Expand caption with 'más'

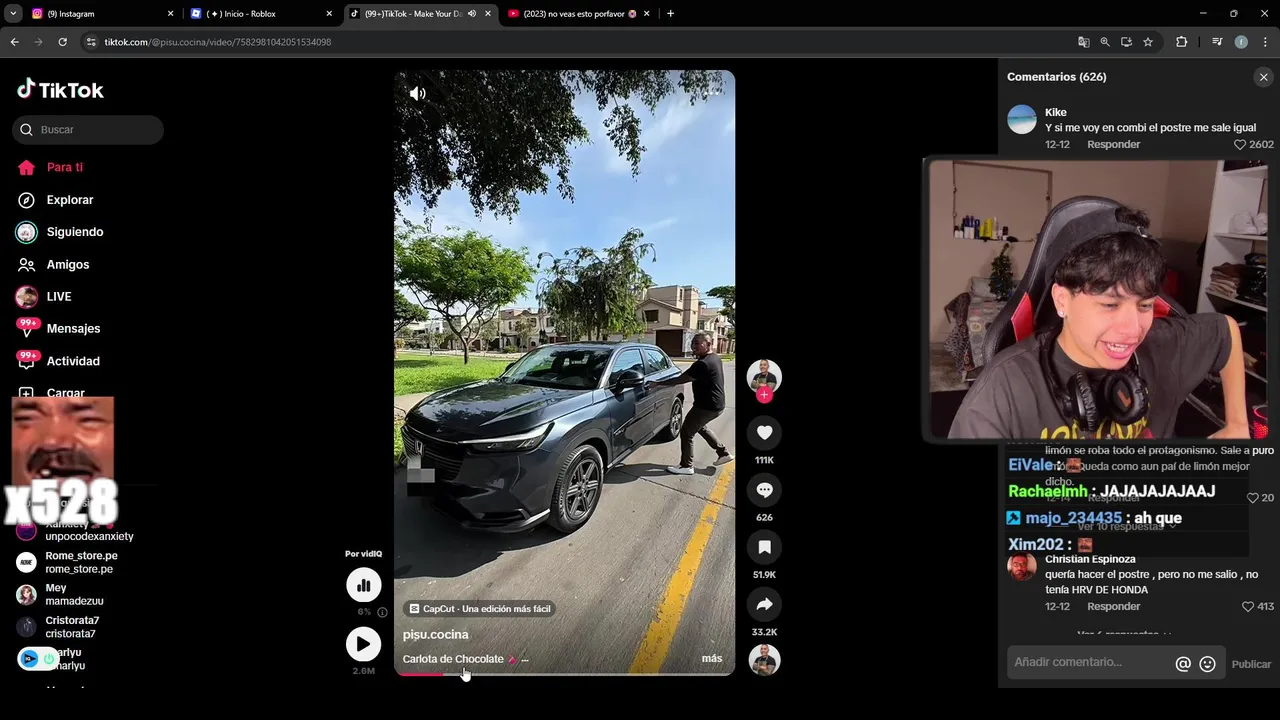tap(712, 659)
